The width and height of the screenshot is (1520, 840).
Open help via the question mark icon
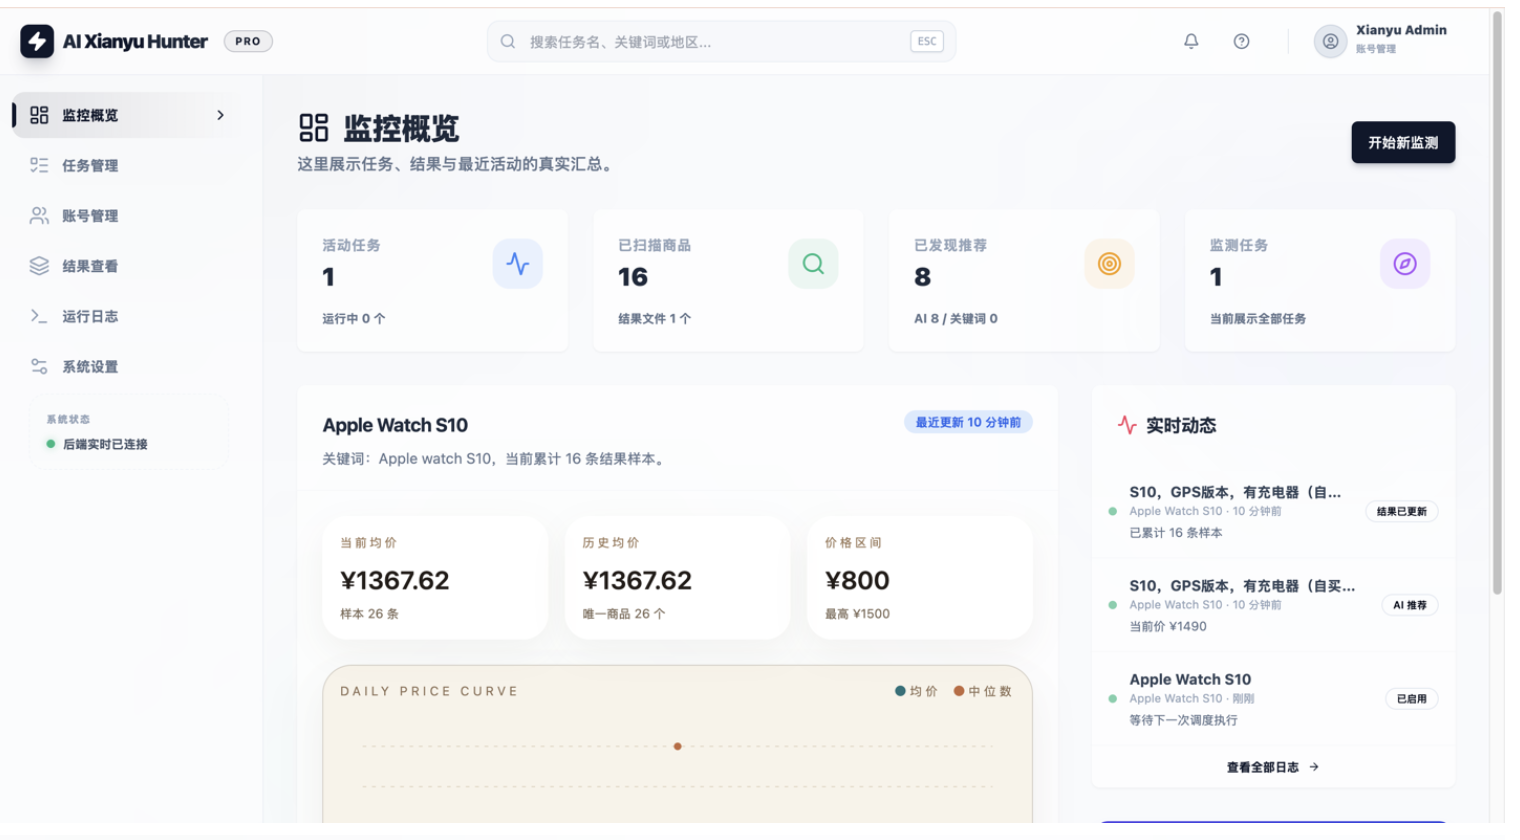[1241, 41]
